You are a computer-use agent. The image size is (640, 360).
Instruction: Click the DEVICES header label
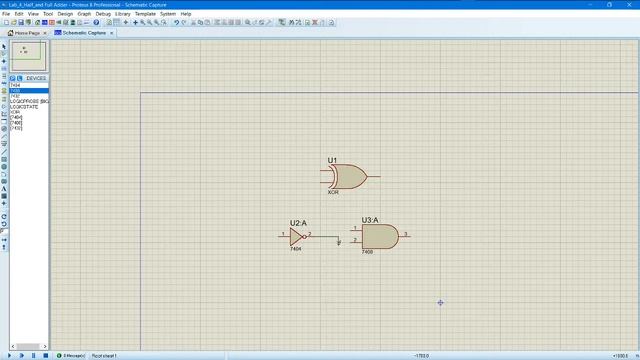36,78
